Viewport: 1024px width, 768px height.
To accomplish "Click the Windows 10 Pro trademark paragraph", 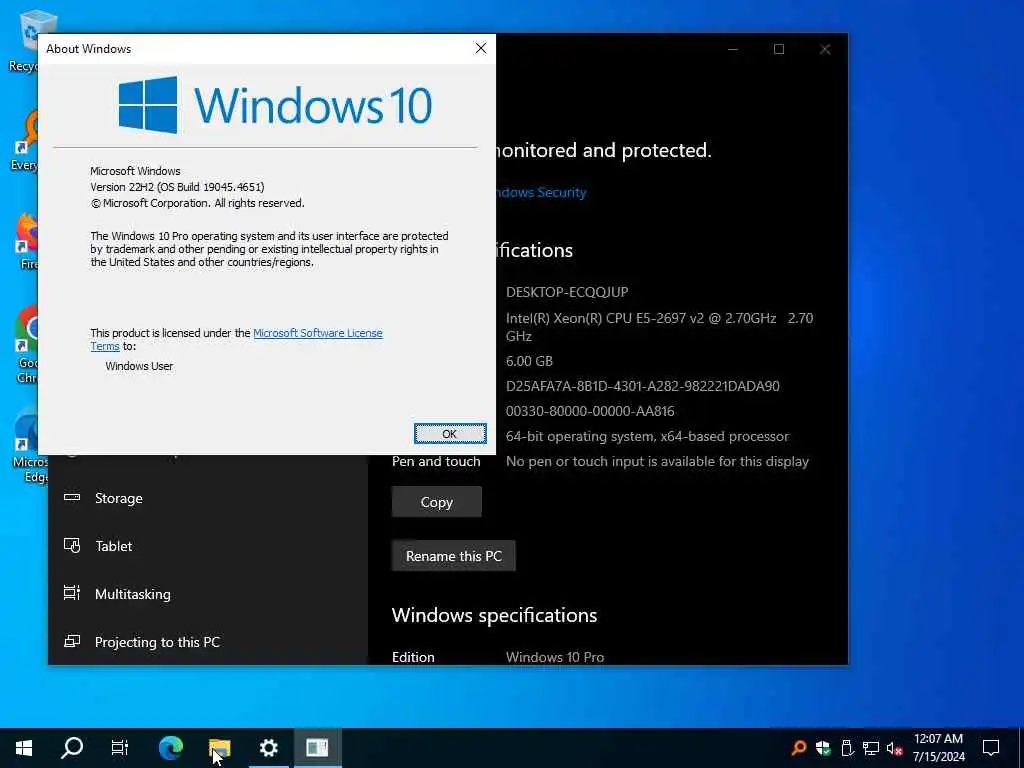I will [269, 249].
